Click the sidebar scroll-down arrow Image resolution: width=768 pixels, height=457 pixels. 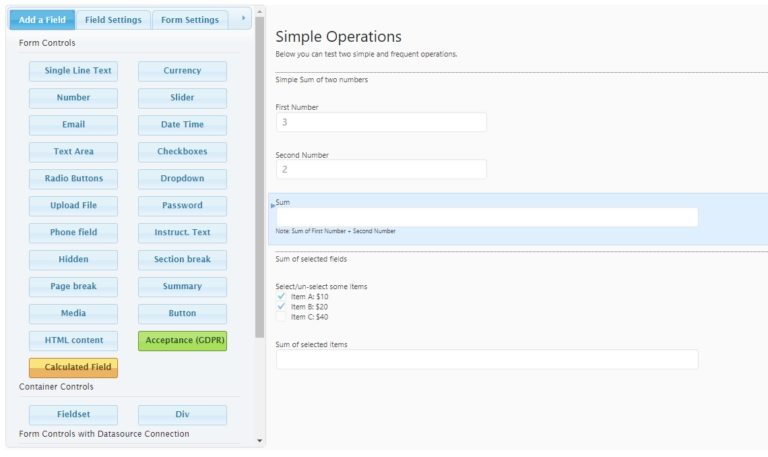260,441
